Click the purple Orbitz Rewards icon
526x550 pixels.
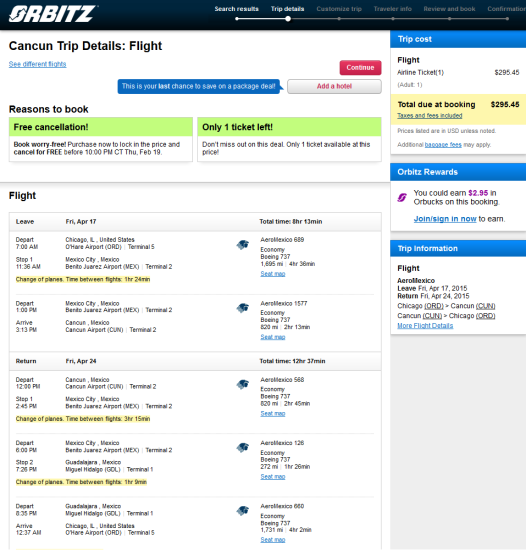point(402,197)
